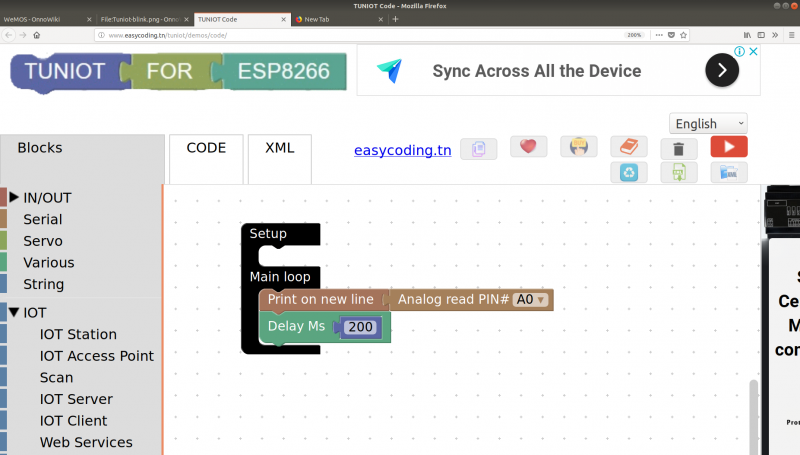This screenshot has width=800, height=455.
Task: Open the orange book documentation icon
Action: tap(629, 147)
